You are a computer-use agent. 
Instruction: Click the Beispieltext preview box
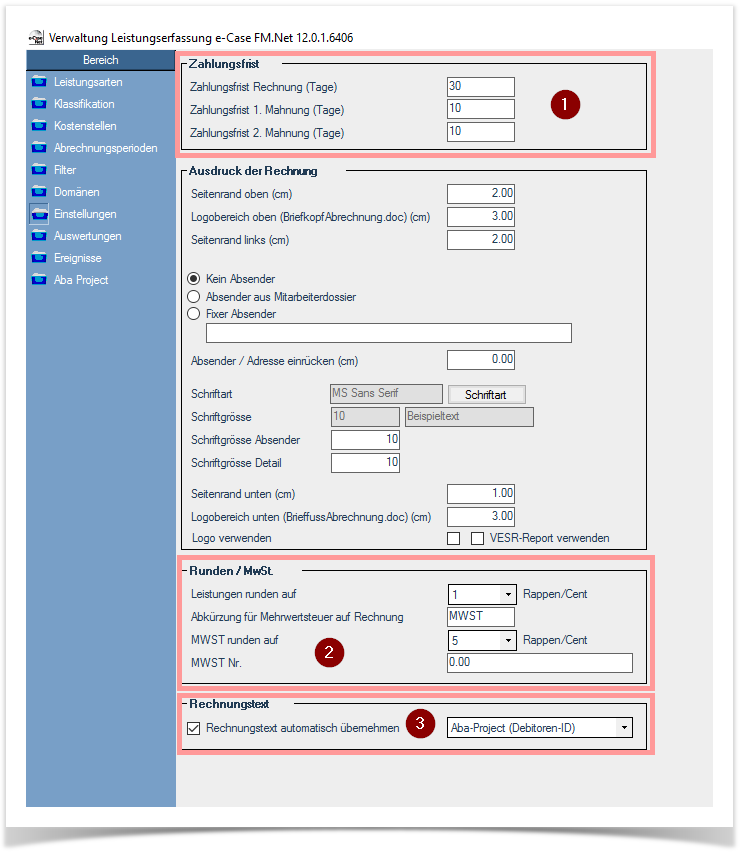tap(469, 417)
